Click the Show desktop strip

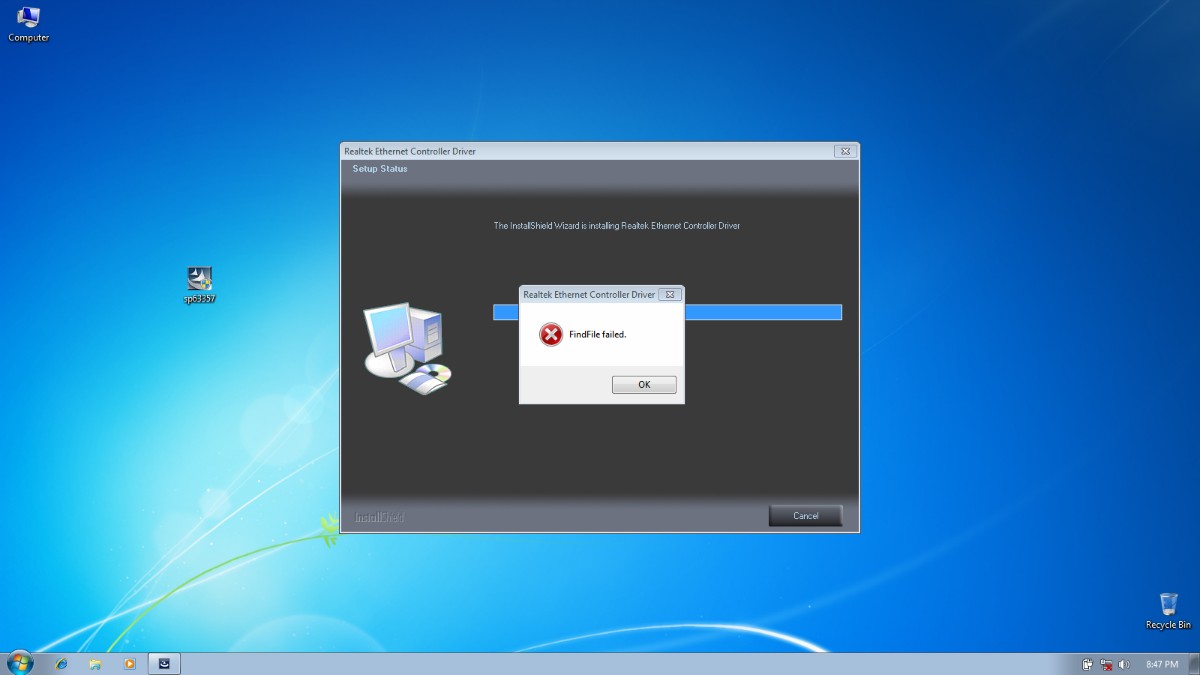[x=1194, y=664]
